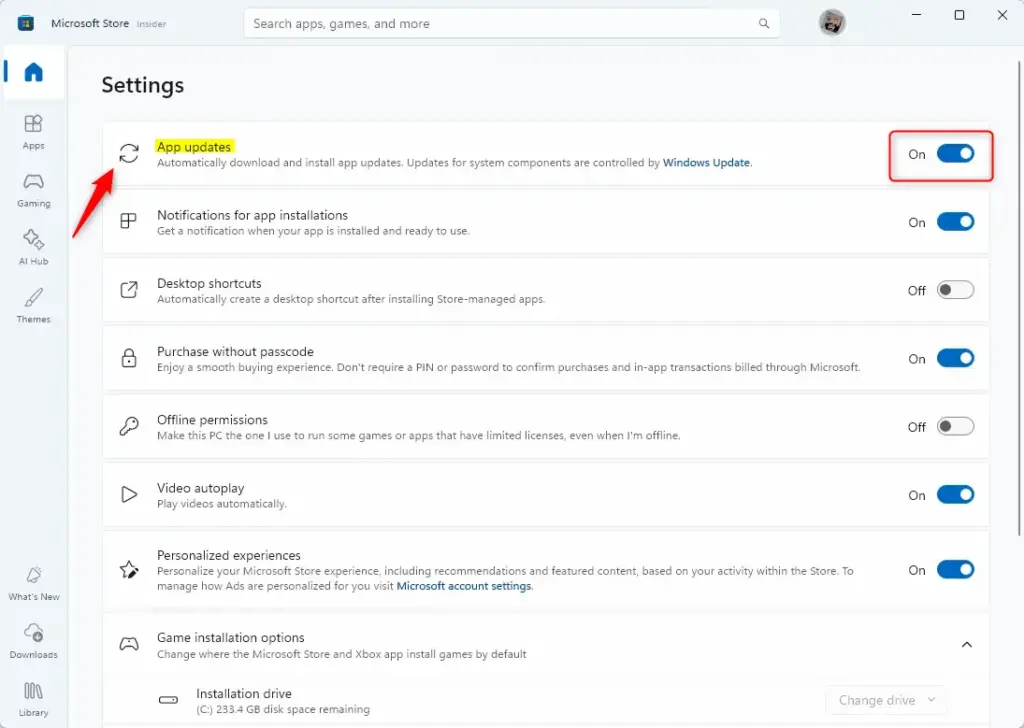Click the search apps, games, and more box
This screenshot has height=728, width=1024.
pos(511,24)
